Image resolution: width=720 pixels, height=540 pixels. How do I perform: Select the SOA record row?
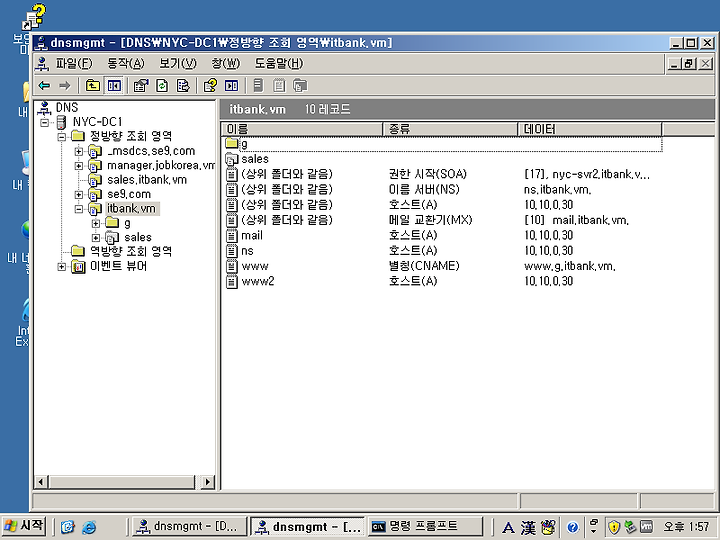(441, 174)
